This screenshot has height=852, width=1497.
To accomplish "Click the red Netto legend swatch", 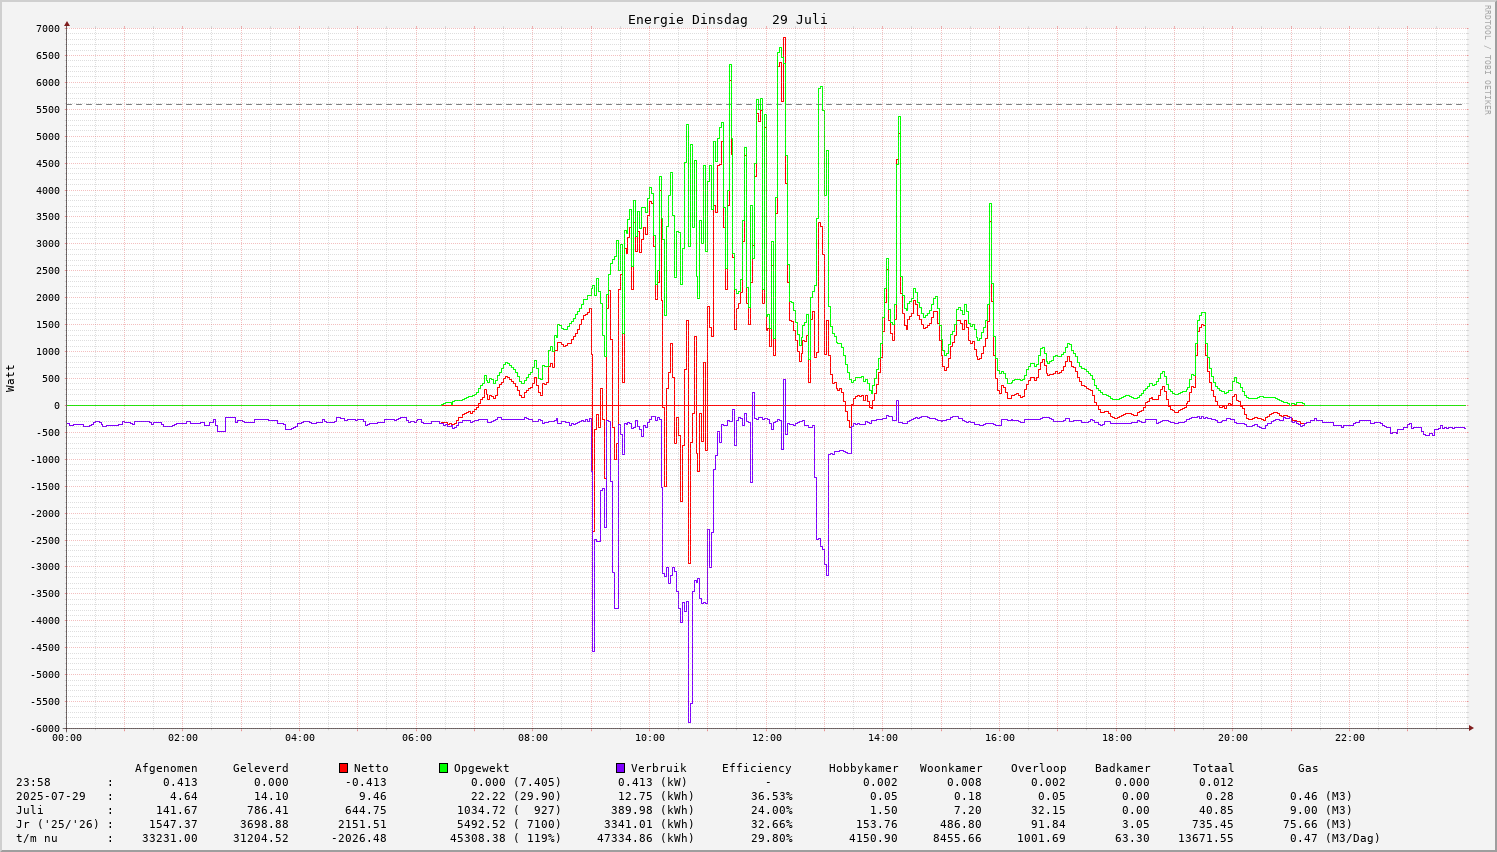I will pos(343,768).
